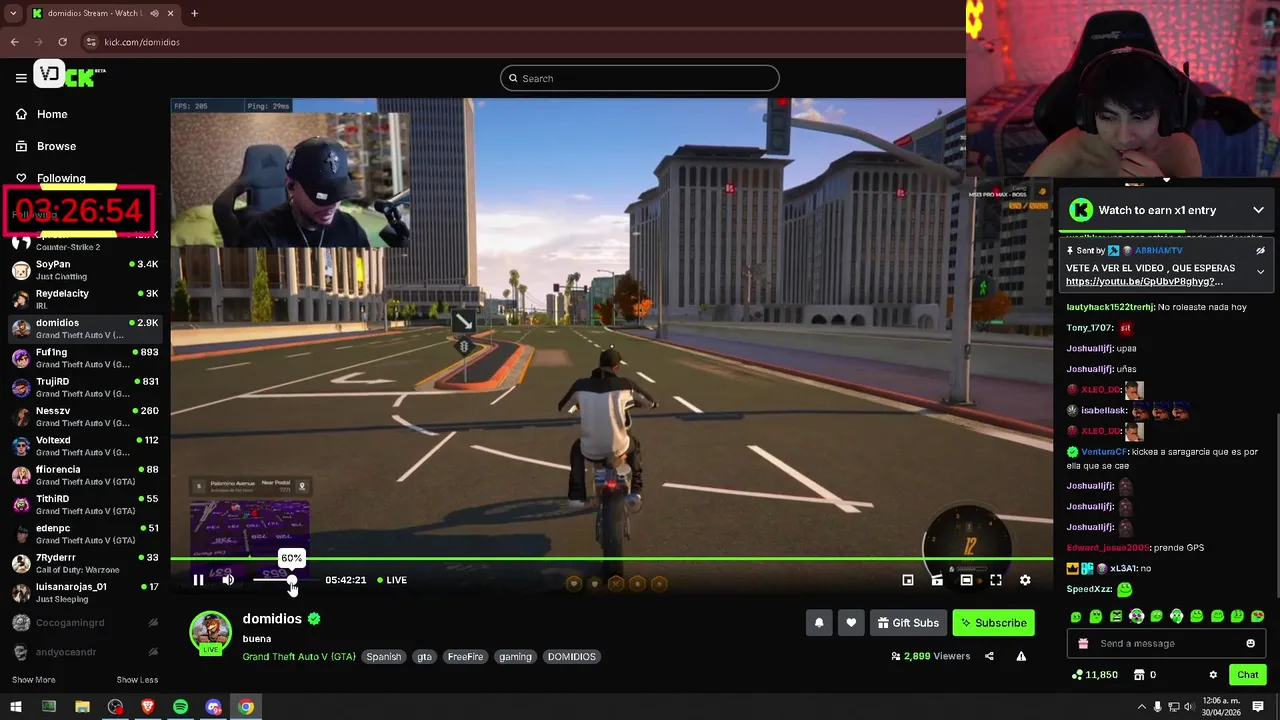1280x720 pixels.
Task: Toggle theater mode in the player
Action: click(966, 580)
